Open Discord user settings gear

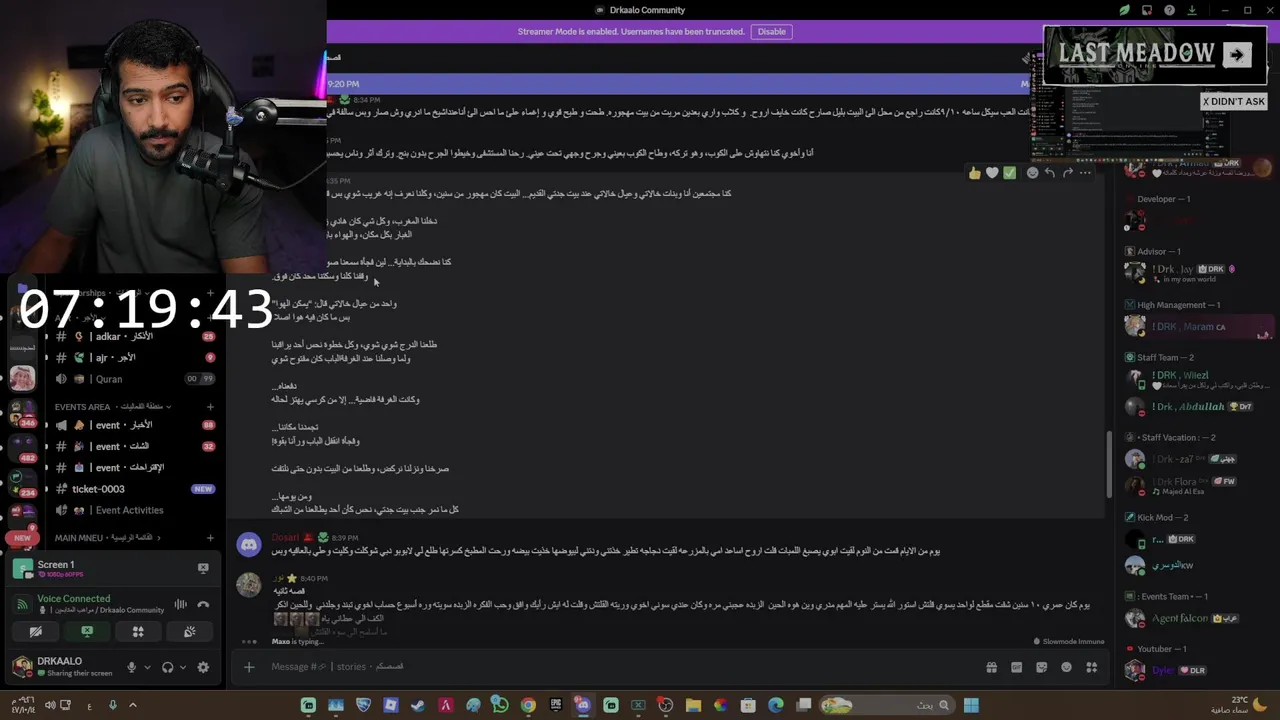point(203,667)
